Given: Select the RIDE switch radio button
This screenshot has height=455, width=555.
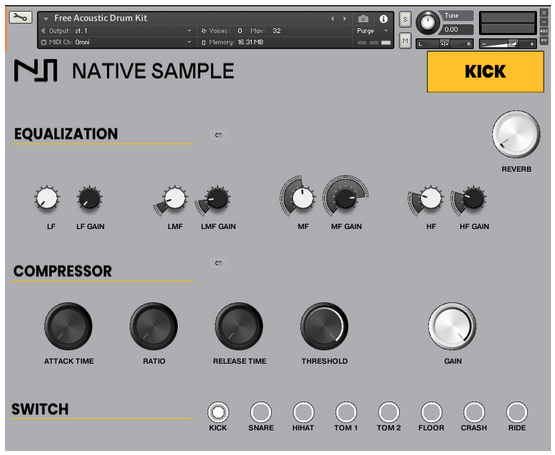Looking at the screenshot, I should tap(517, 413).
